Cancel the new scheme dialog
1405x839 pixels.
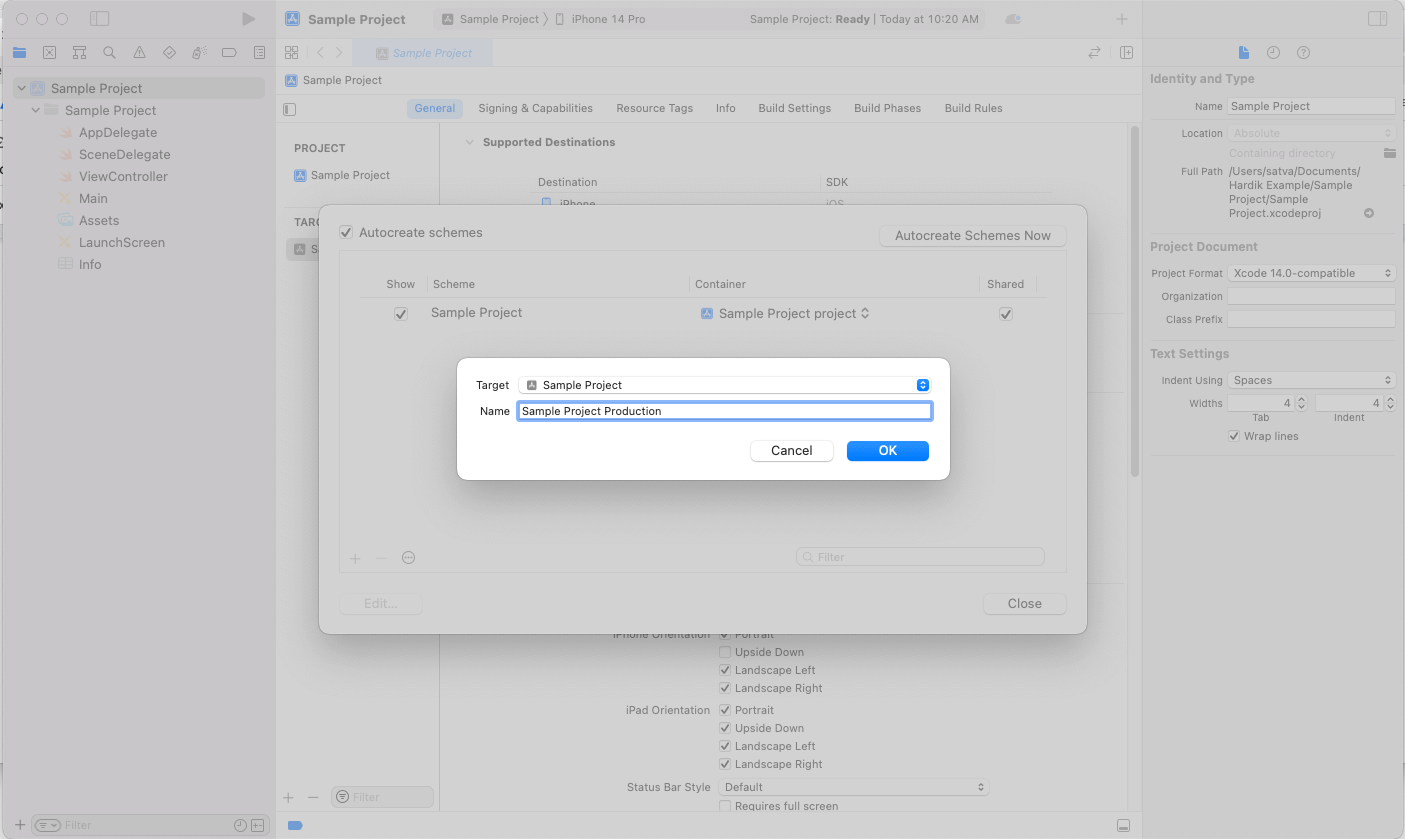click(x=791, y=451)
